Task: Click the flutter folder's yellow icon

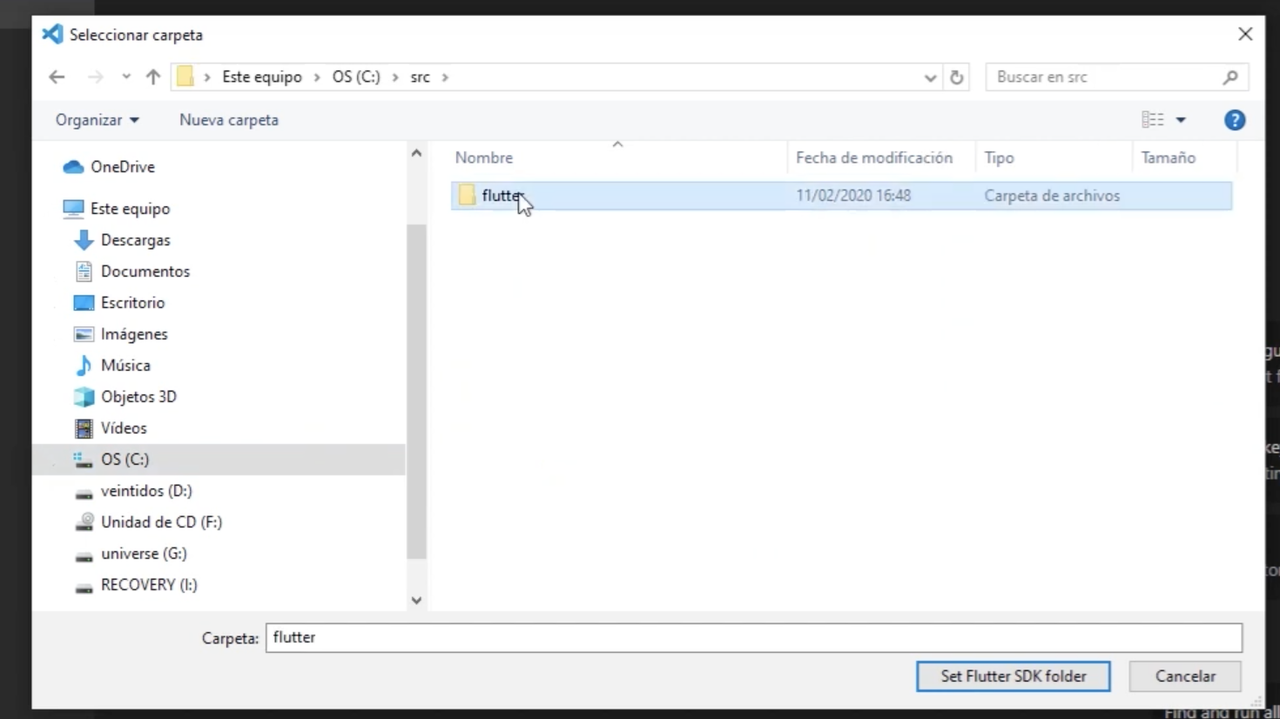Action: coord(467,196)
